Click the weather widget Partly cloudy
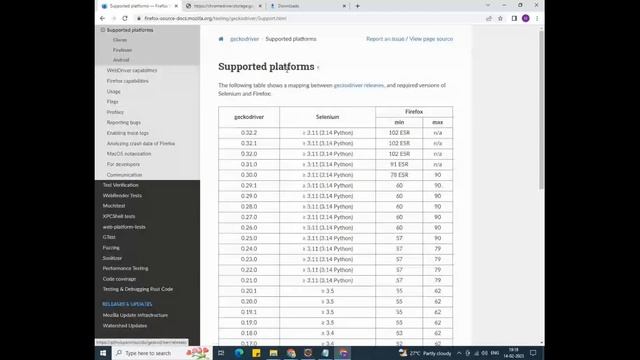This screenshot has width=640, height=360. click(x=425, y=353)
